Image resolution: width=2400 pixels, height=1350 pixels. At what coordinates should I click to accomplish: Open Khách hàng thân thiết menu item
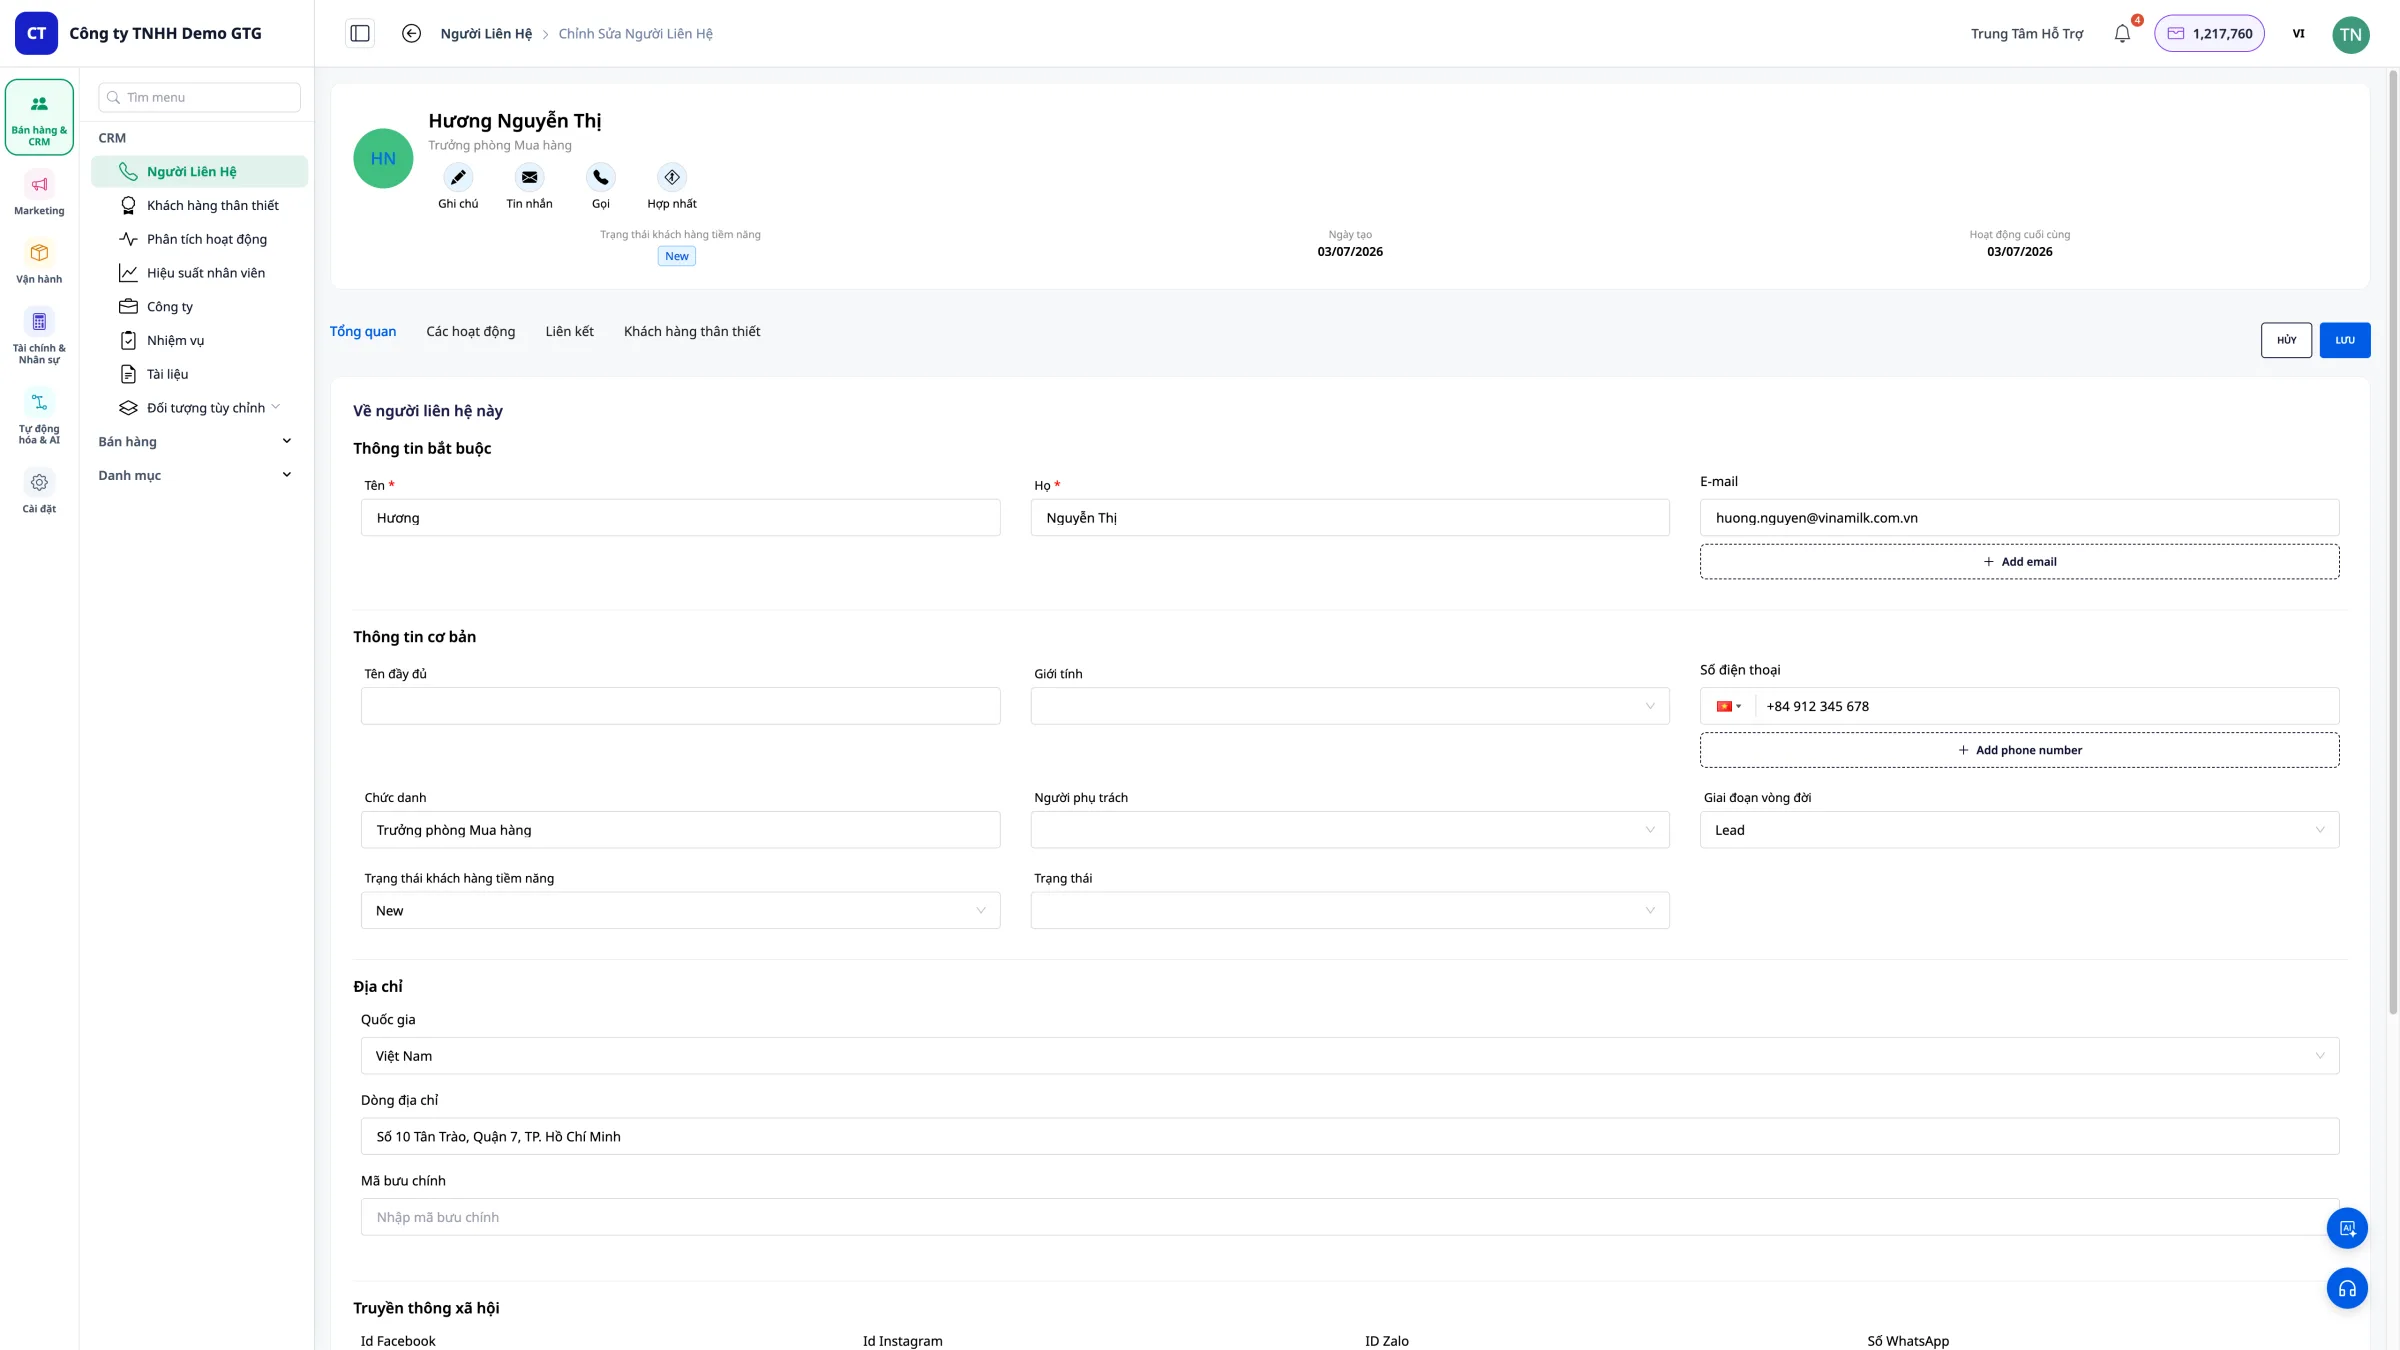[x=199, y=205]
